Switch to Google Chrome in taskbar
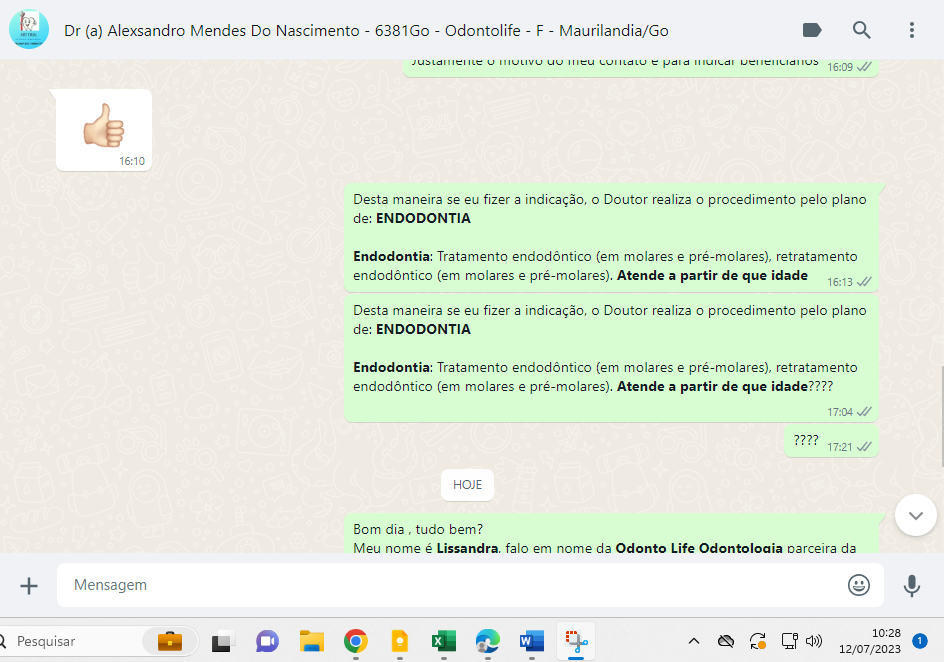This screenshot has height=662, width=944. coord(356,642)
